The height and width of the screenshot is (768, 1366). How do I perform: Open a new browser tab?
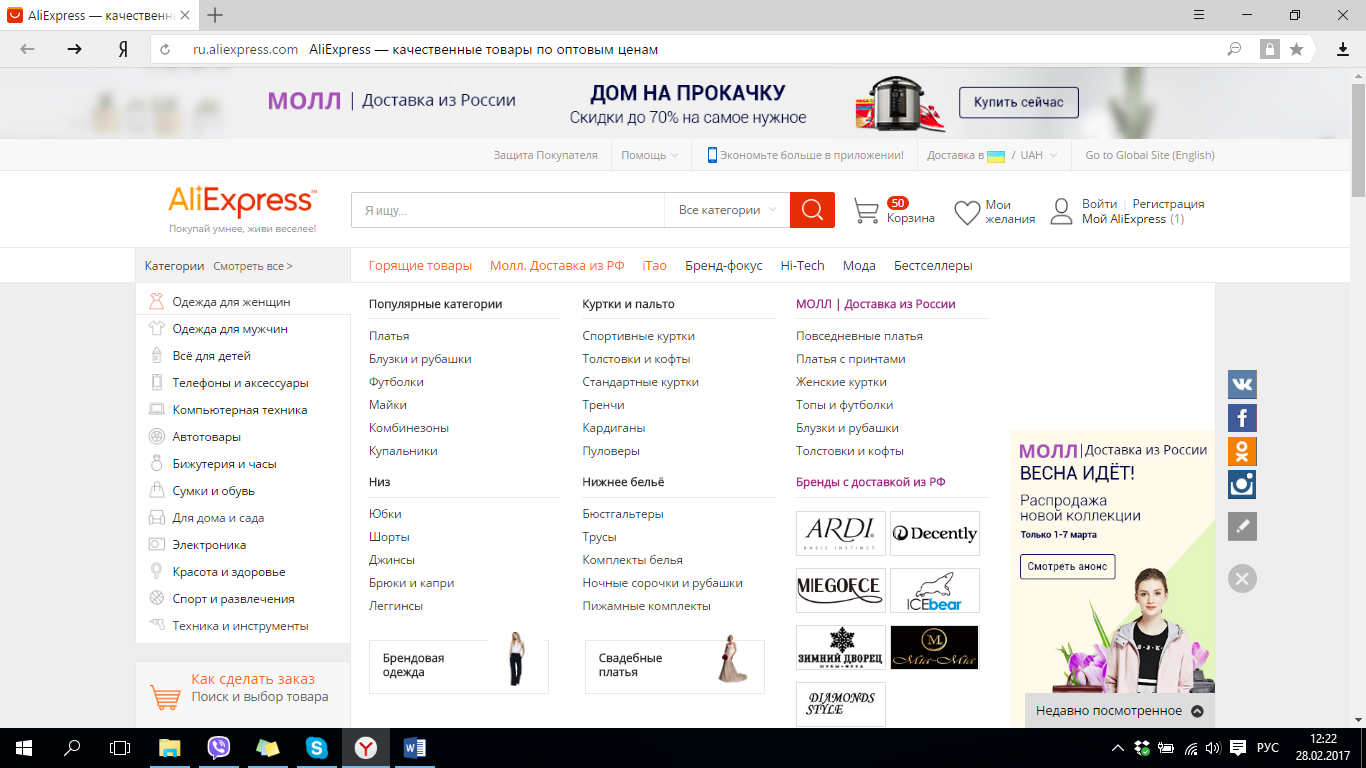215,15
